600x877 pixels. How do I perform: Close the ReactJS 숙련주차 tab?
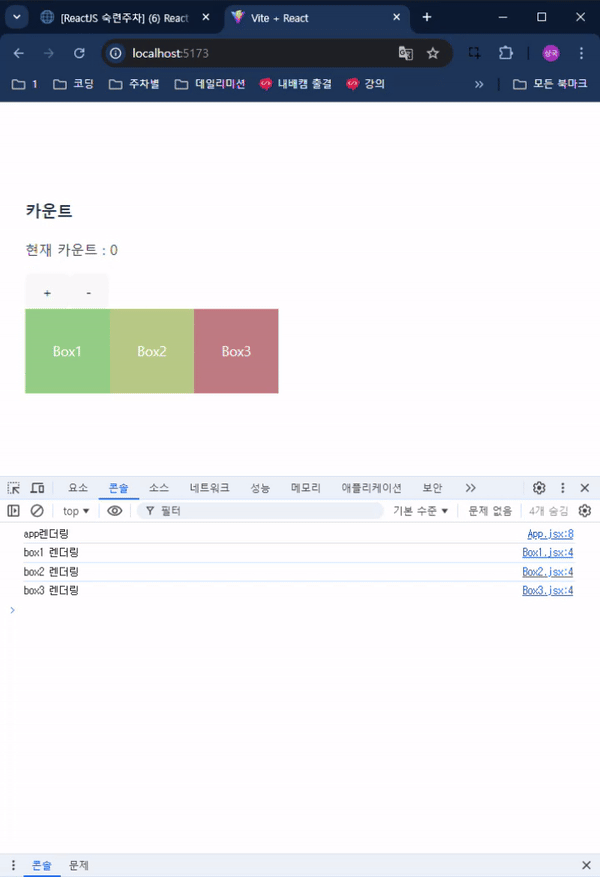click(x=206, y=17)
